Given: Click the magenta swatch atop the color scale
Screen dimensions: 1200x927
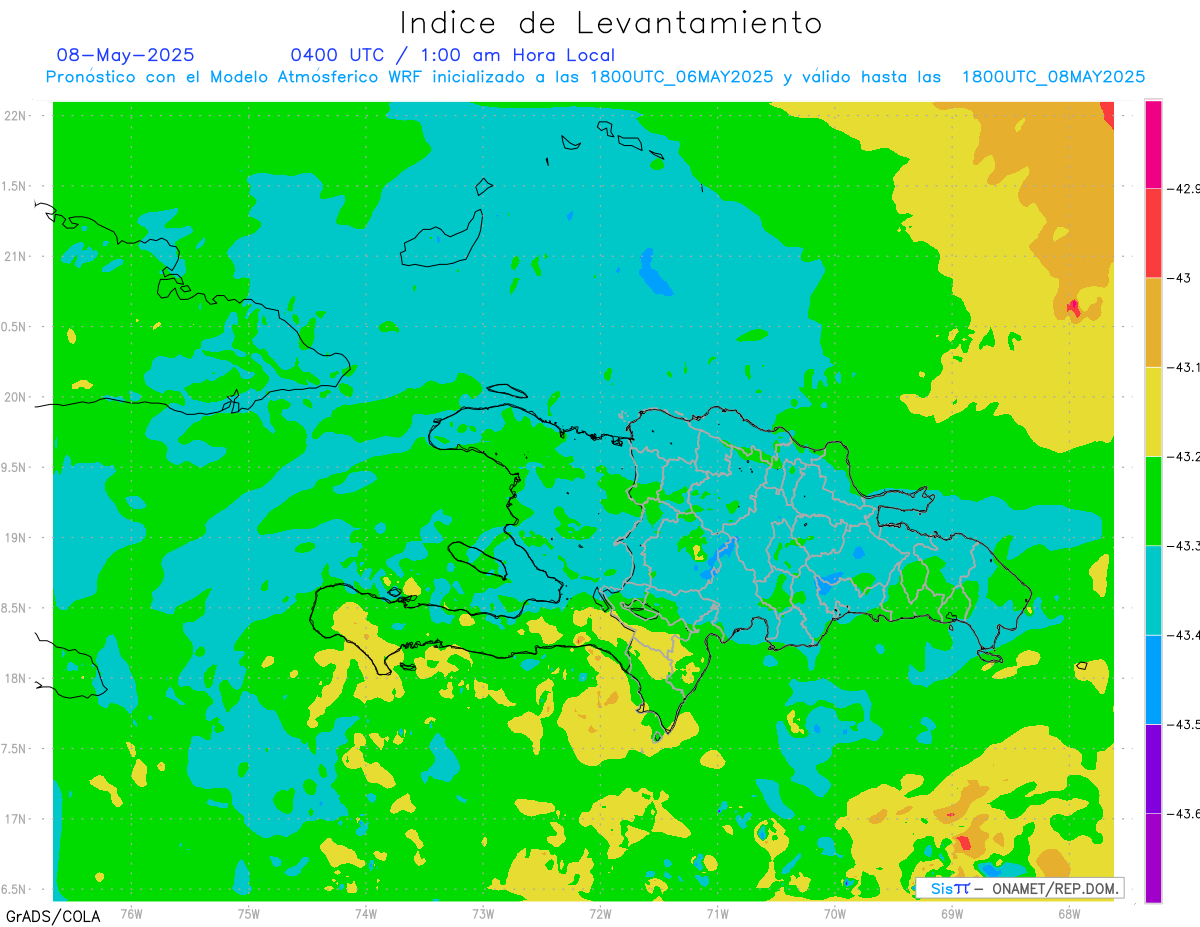Looking at the screenshot, I should click(x=1153, y=144).
